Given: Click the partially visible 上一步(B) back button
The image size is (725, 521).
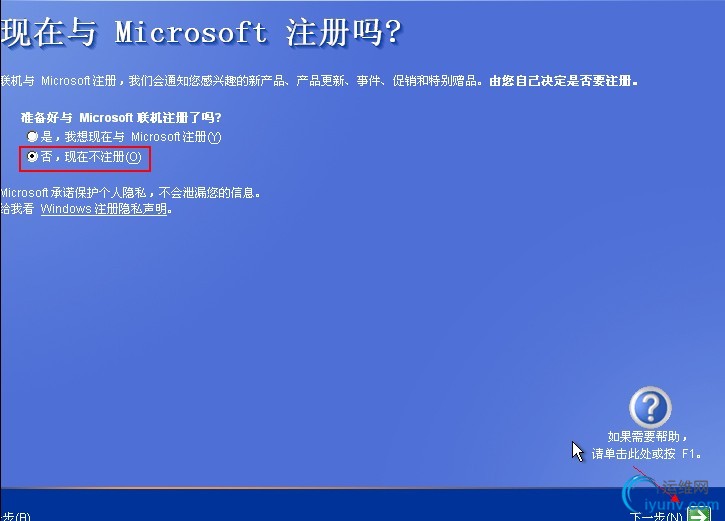Looking at the screenshot, I should pos(15,516).
